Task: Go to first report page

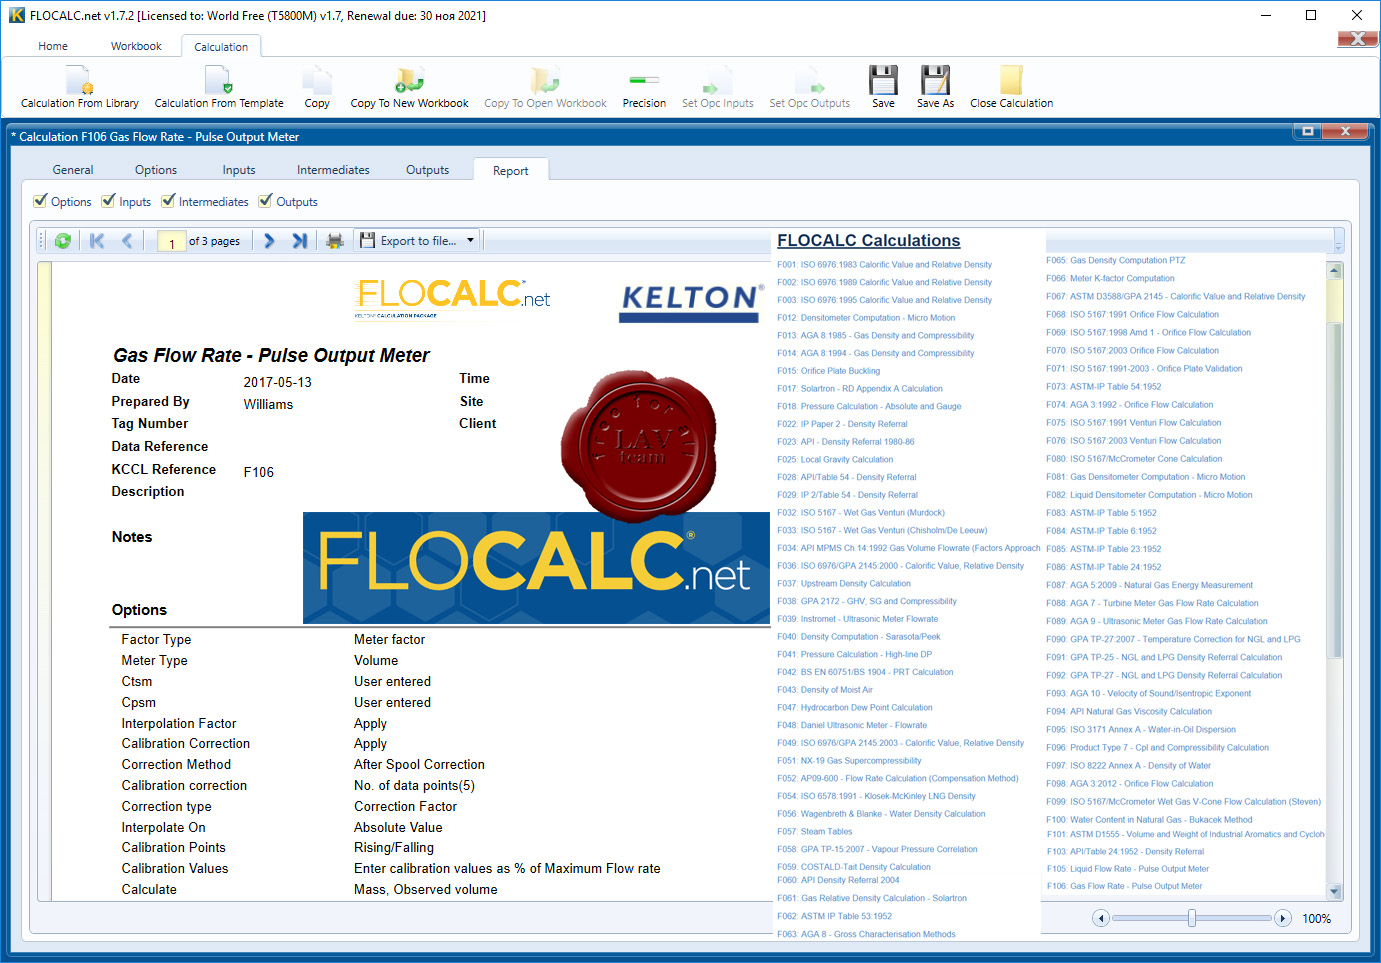Action: [97, 241]
